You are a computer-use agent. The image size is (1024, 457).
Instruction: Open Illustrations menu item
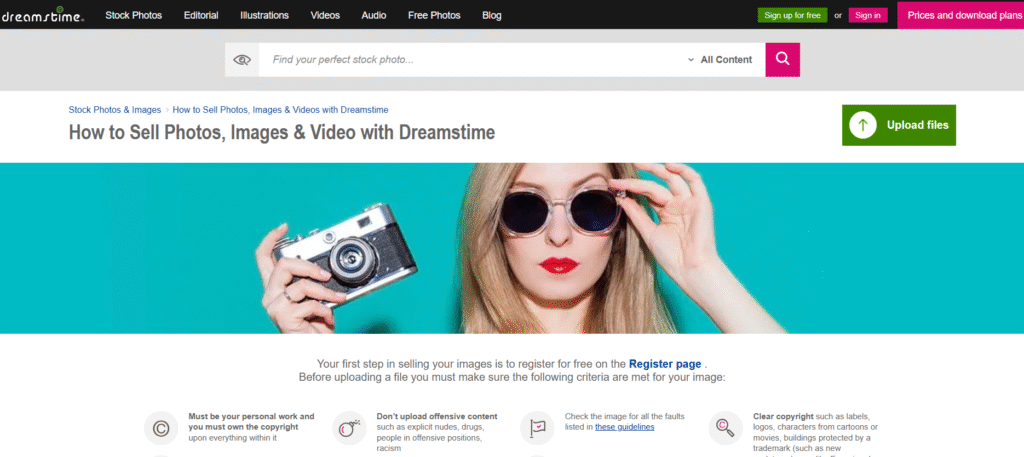click(x=264, y=15)
